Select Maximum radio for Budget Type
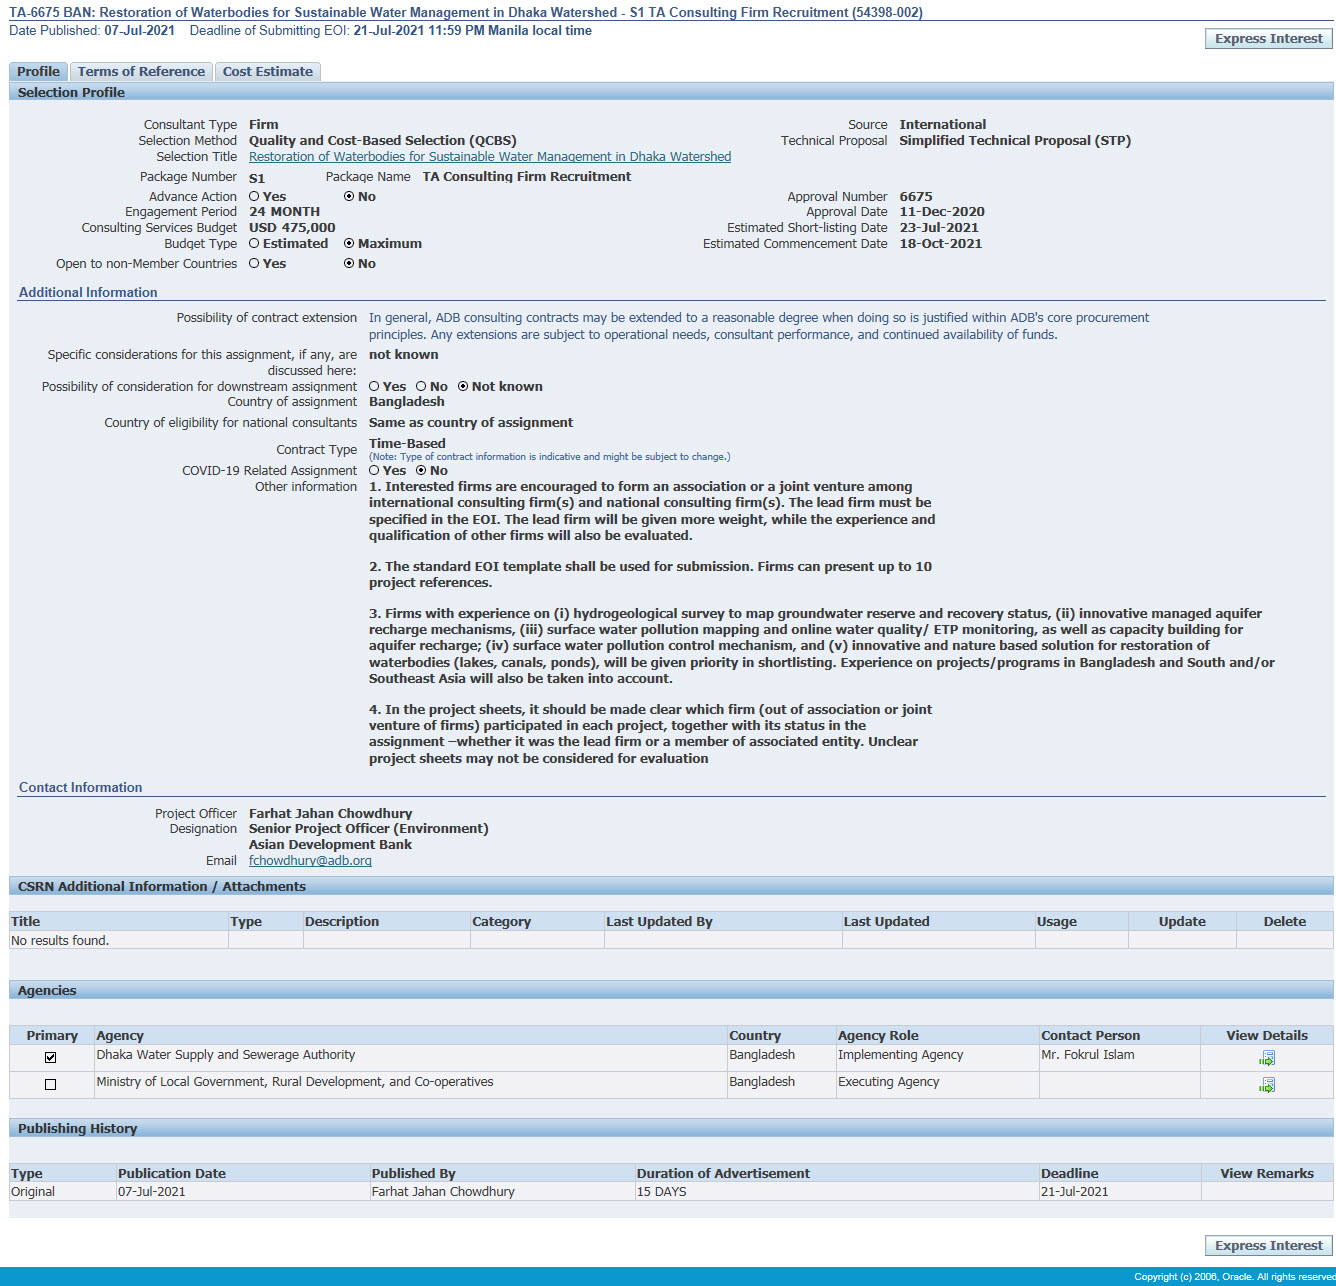Viewport: 1336px width, 1286px height. coord(349,244)
